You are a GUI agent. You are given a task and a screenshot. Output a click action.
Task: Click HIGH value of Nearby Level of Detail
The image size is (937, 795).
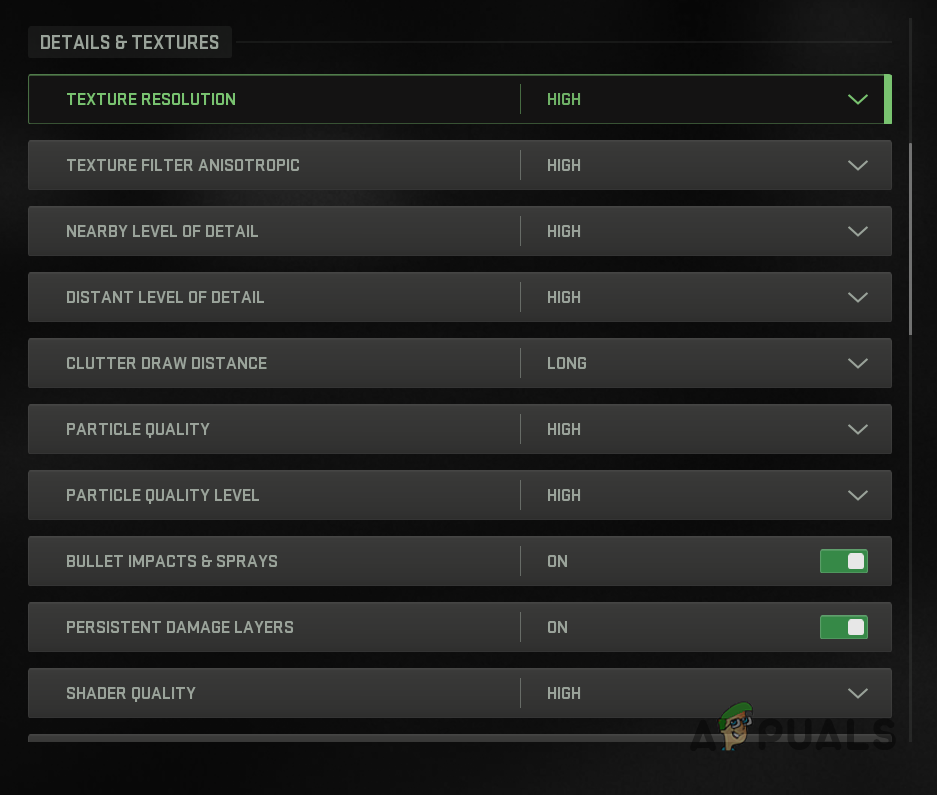564,231
